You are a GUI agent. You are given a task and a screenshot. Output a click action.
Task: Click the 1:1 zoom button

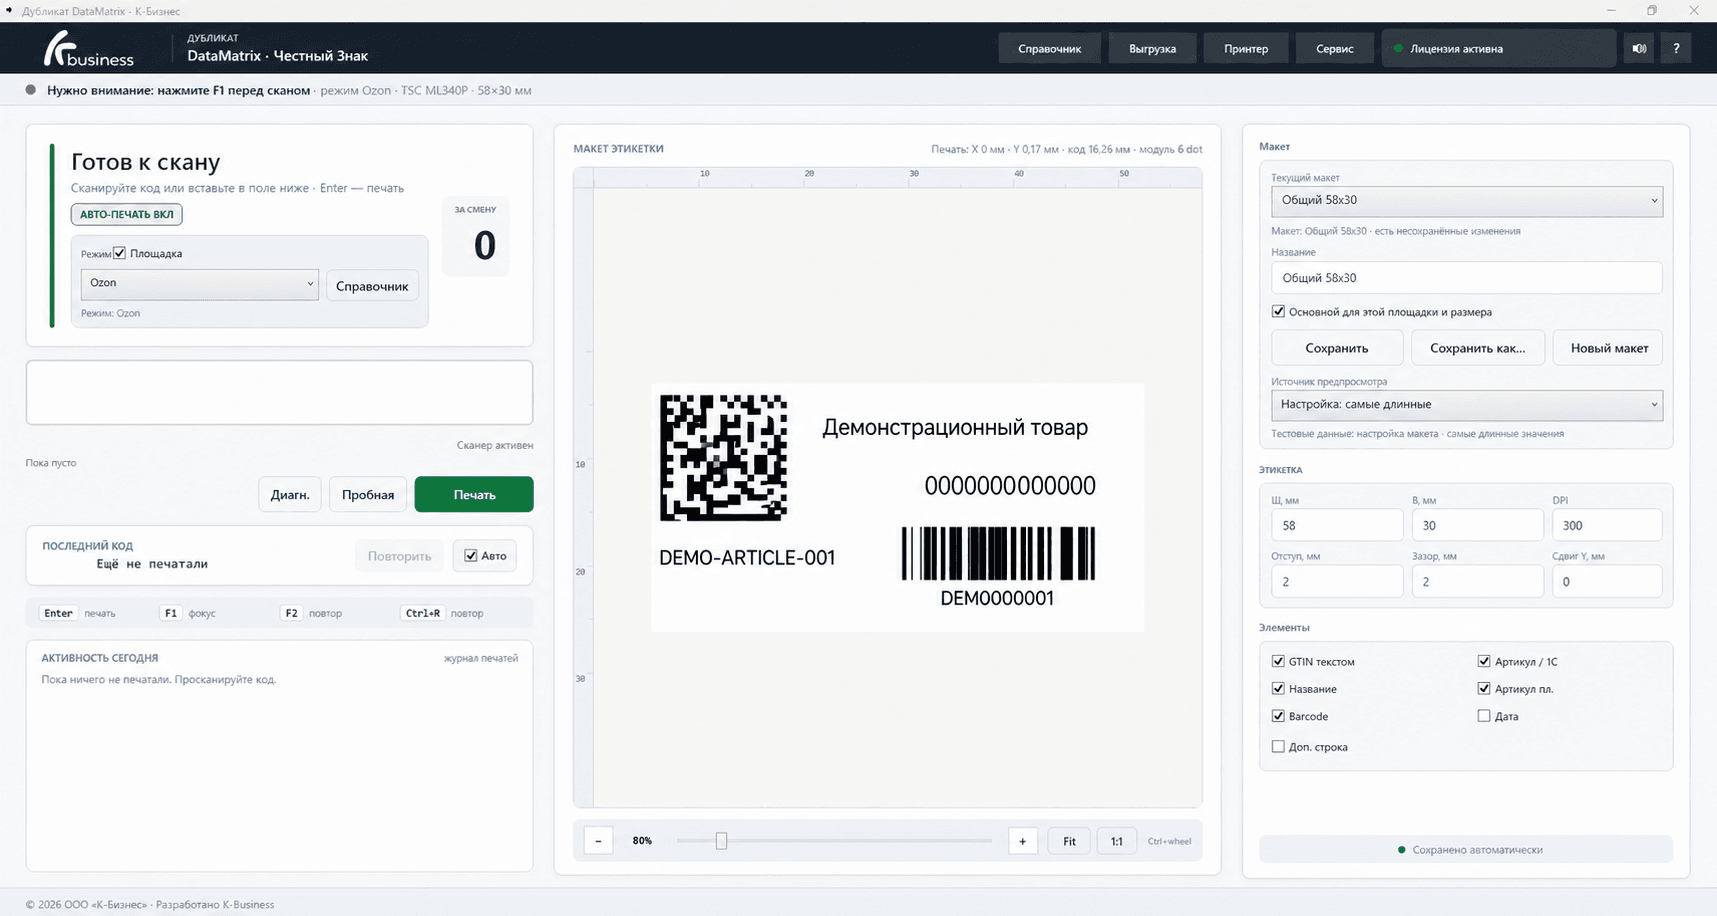point(1116,841)
